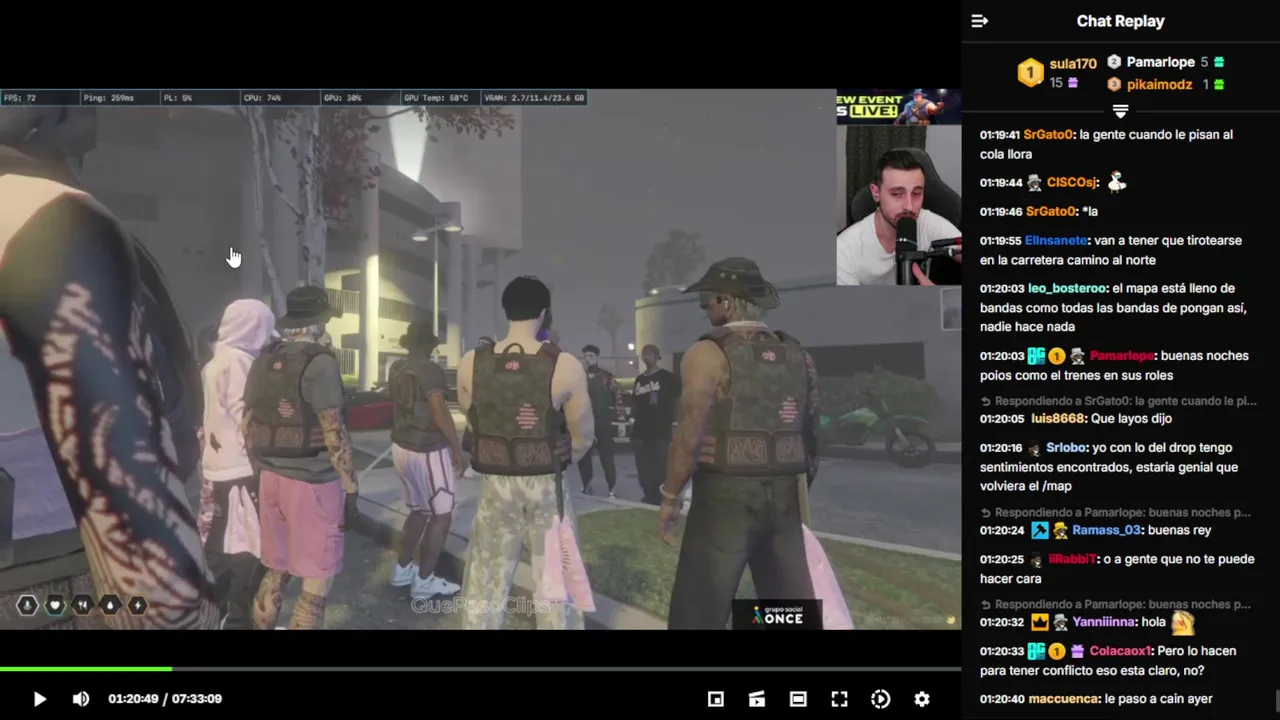The image size is (1280, 720).
Task: Click the in-game lightning stamina HUD icon
Action: pyautogui.click(x=137, y=605)
